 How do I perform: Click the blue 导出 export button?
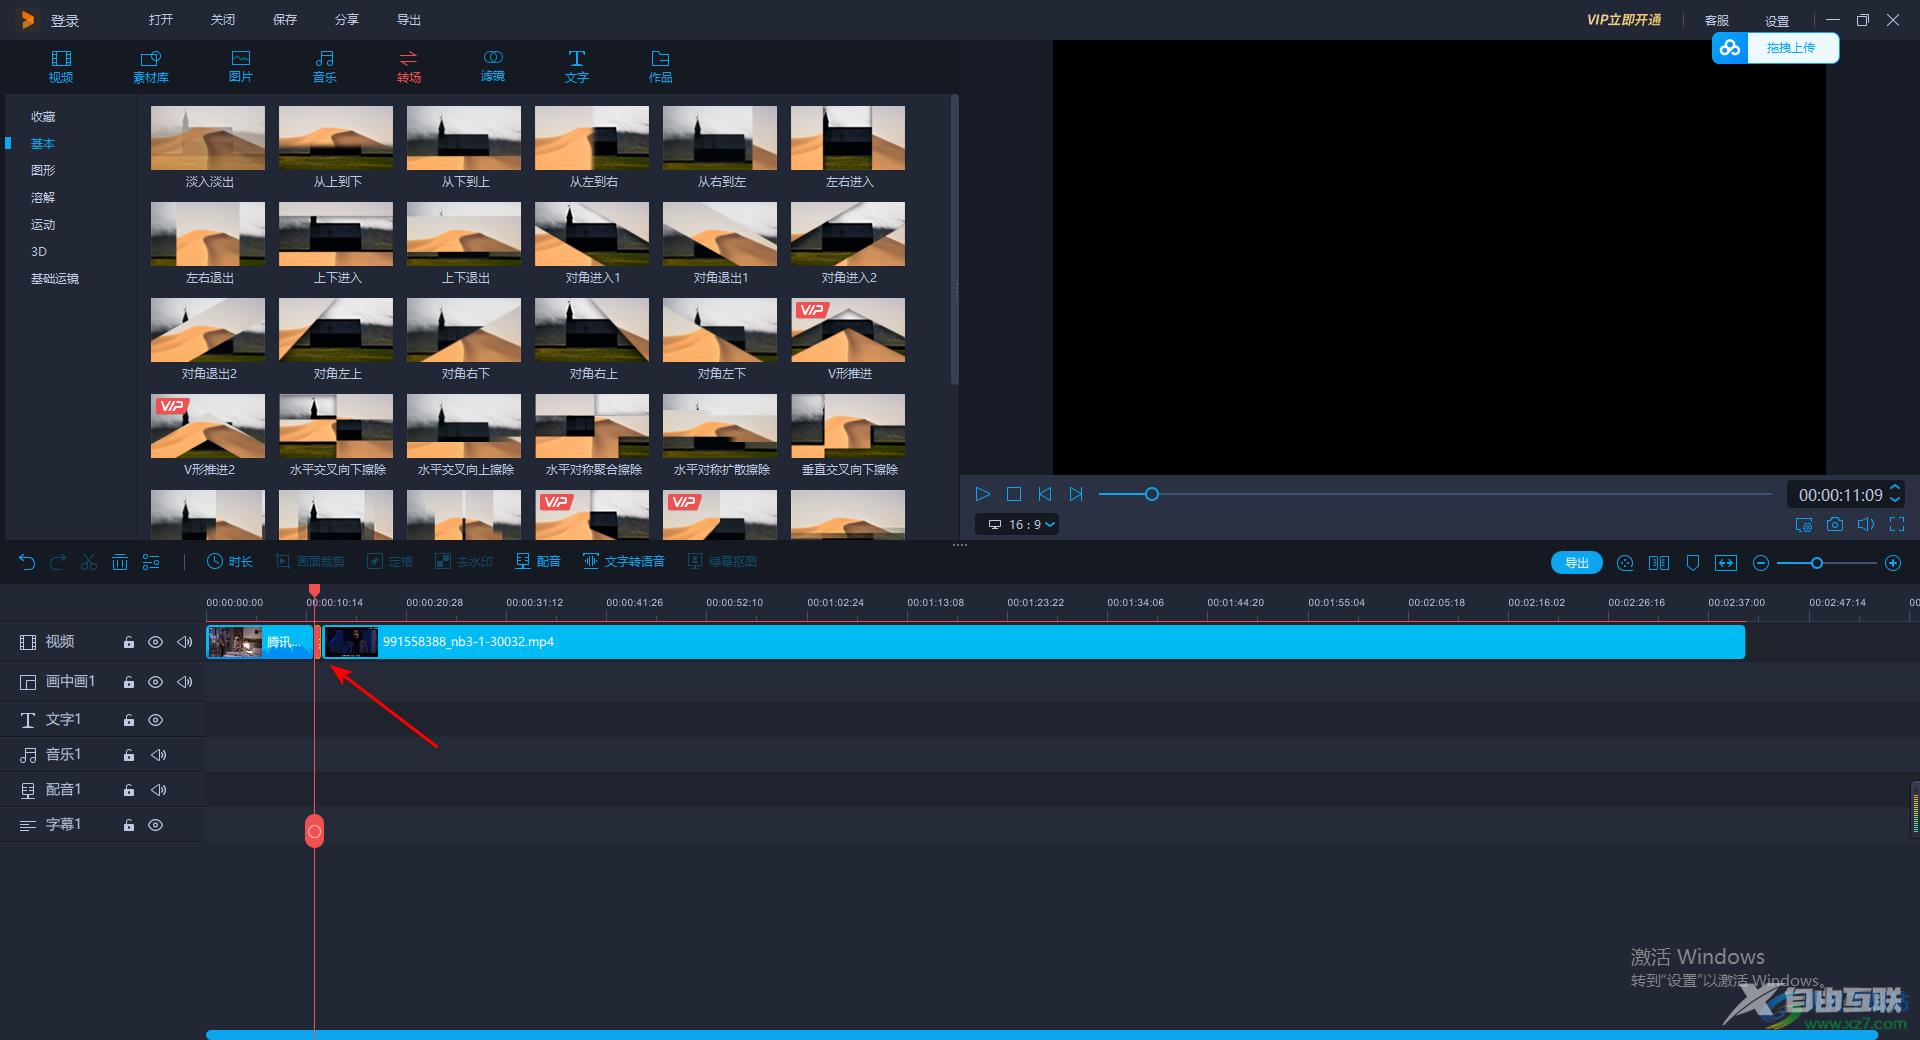1577,563
